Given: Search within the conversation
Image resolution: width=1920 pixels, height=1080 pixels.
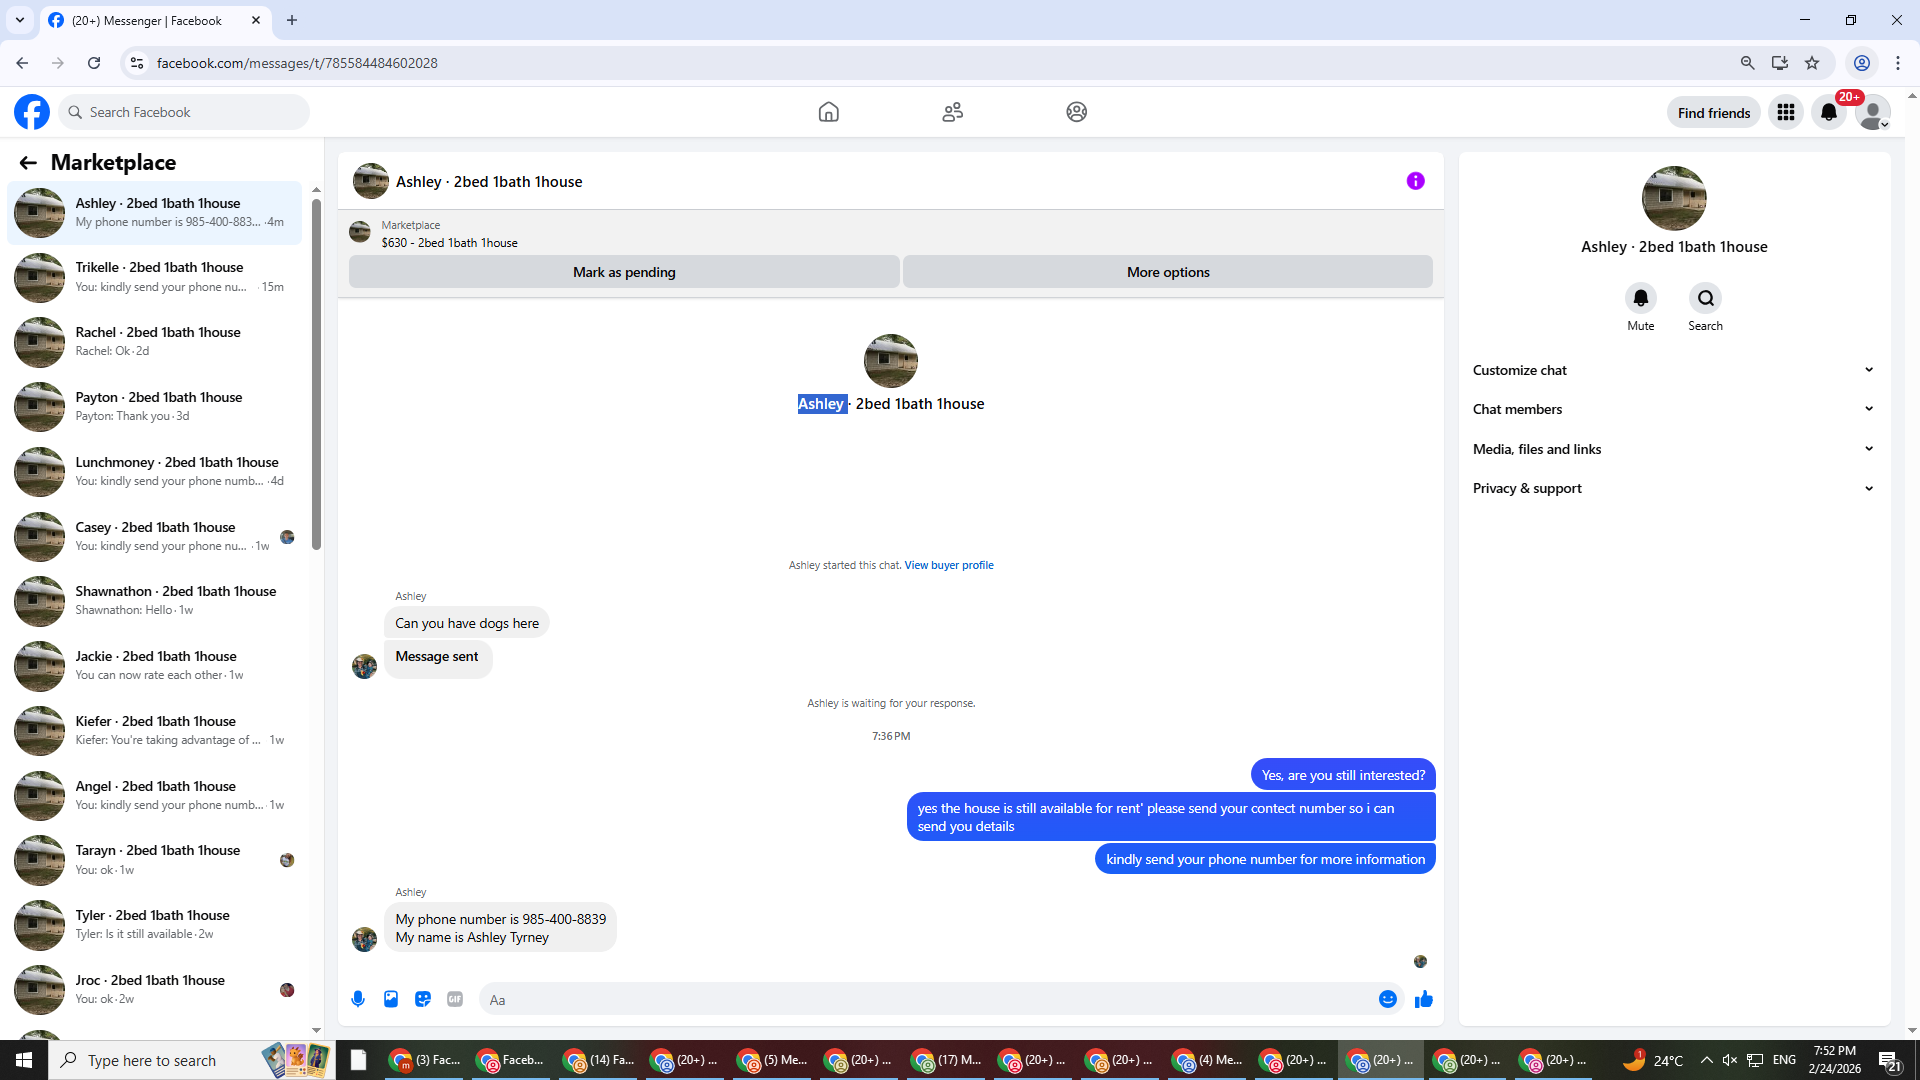Looking at the screenshot, I should (1705, 298).
